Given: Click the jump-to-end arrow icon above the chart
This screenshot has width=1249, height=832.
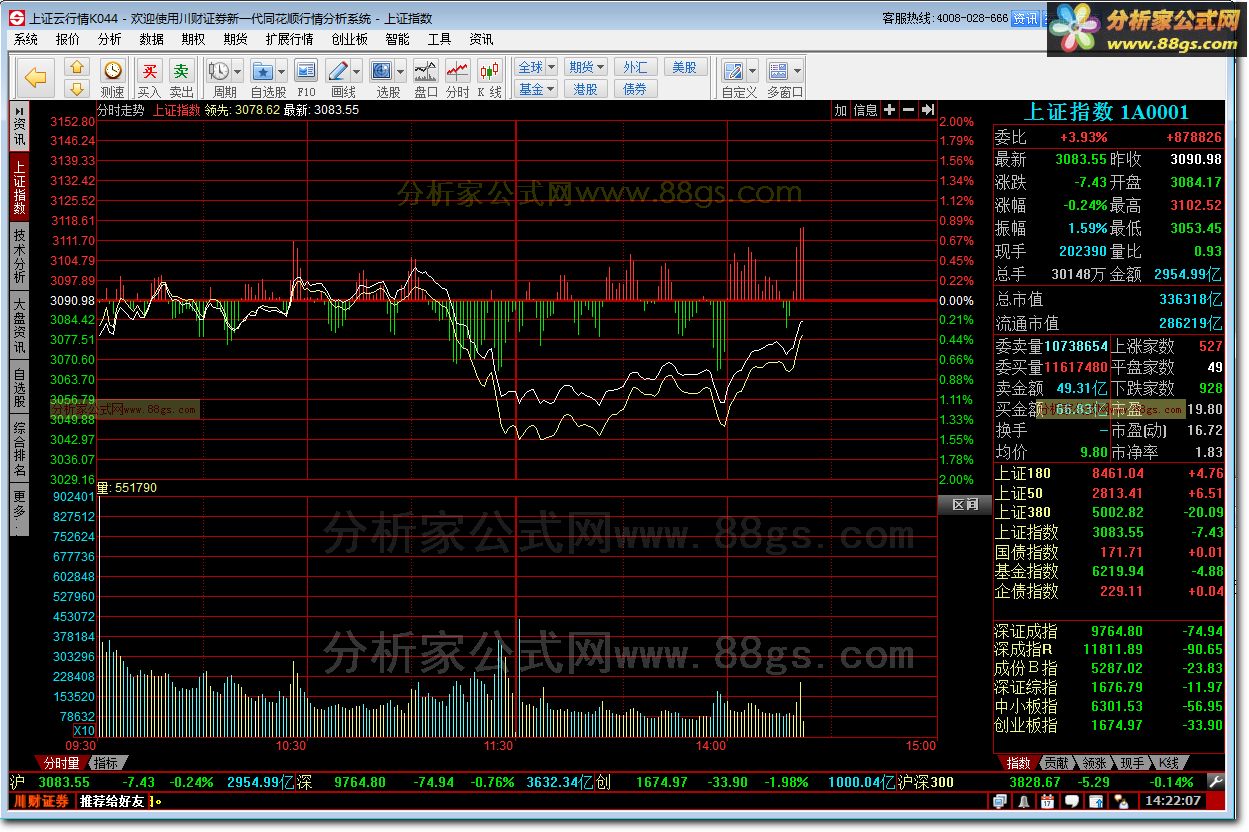Looking at the screenshot, I should 927,110.
